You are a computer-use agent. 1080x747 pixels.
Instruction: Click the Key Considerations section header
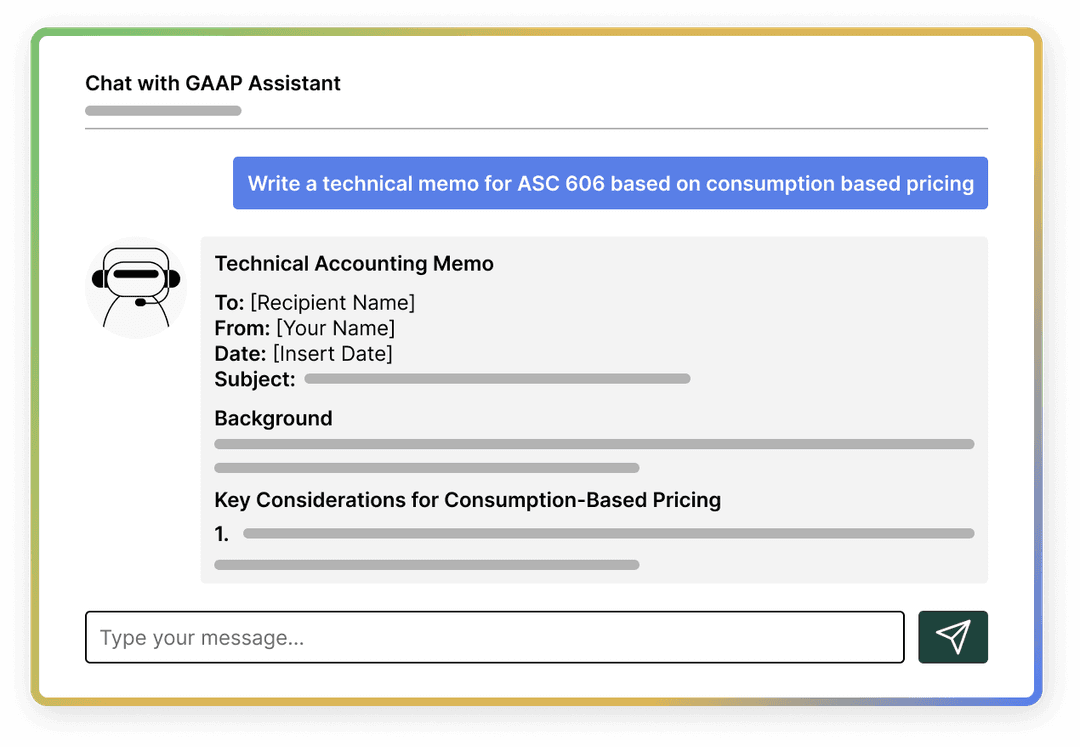click(x=467, y=500)
